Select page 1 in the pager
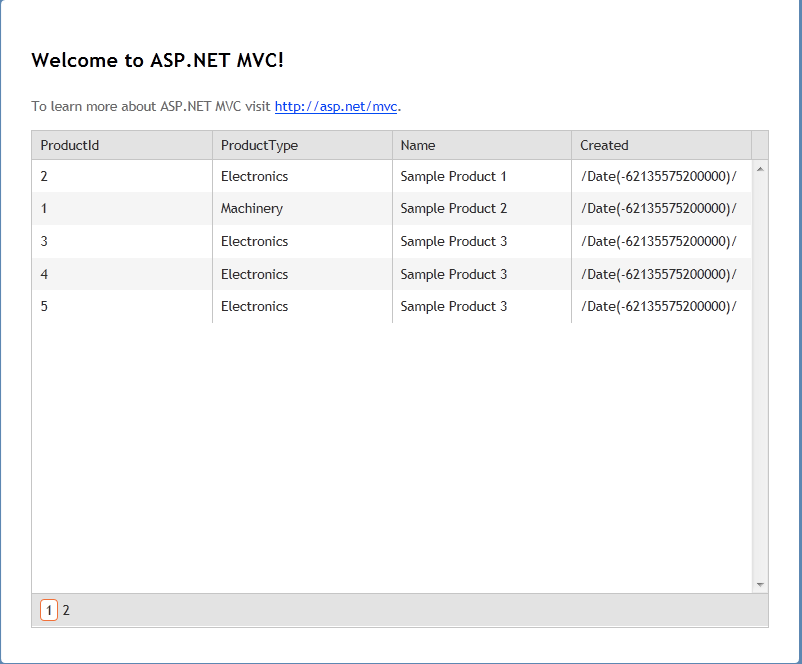 pos(48,610)
